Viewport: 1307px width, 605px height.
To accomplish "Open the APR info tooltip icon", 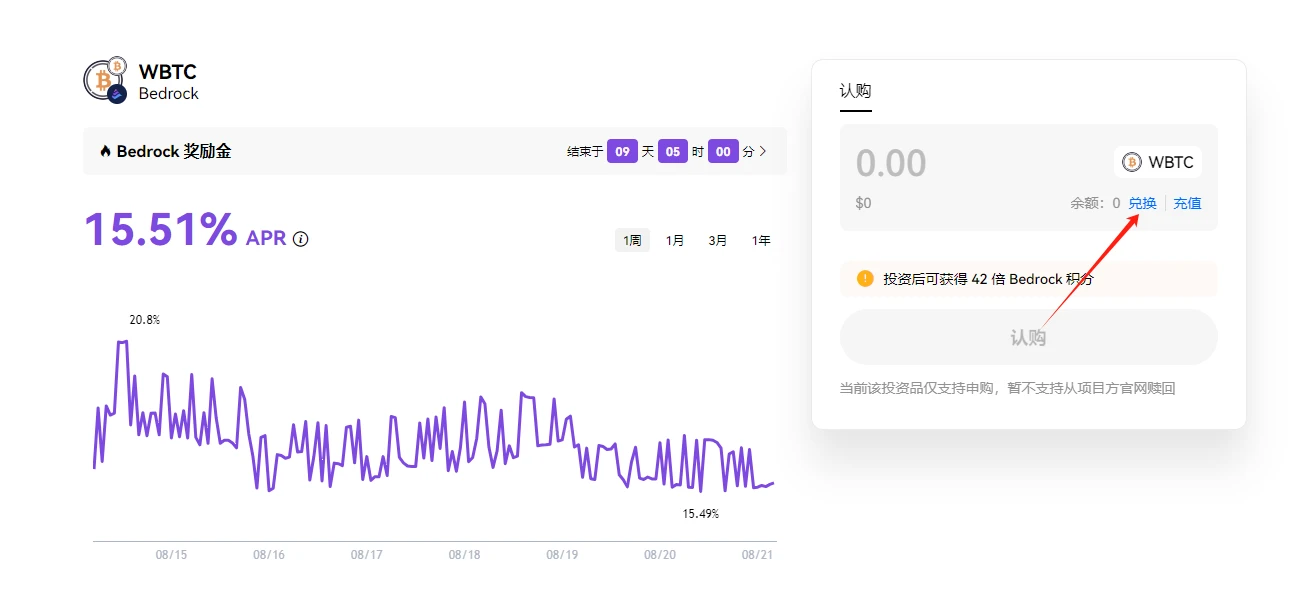I will (x=301, y=239).
